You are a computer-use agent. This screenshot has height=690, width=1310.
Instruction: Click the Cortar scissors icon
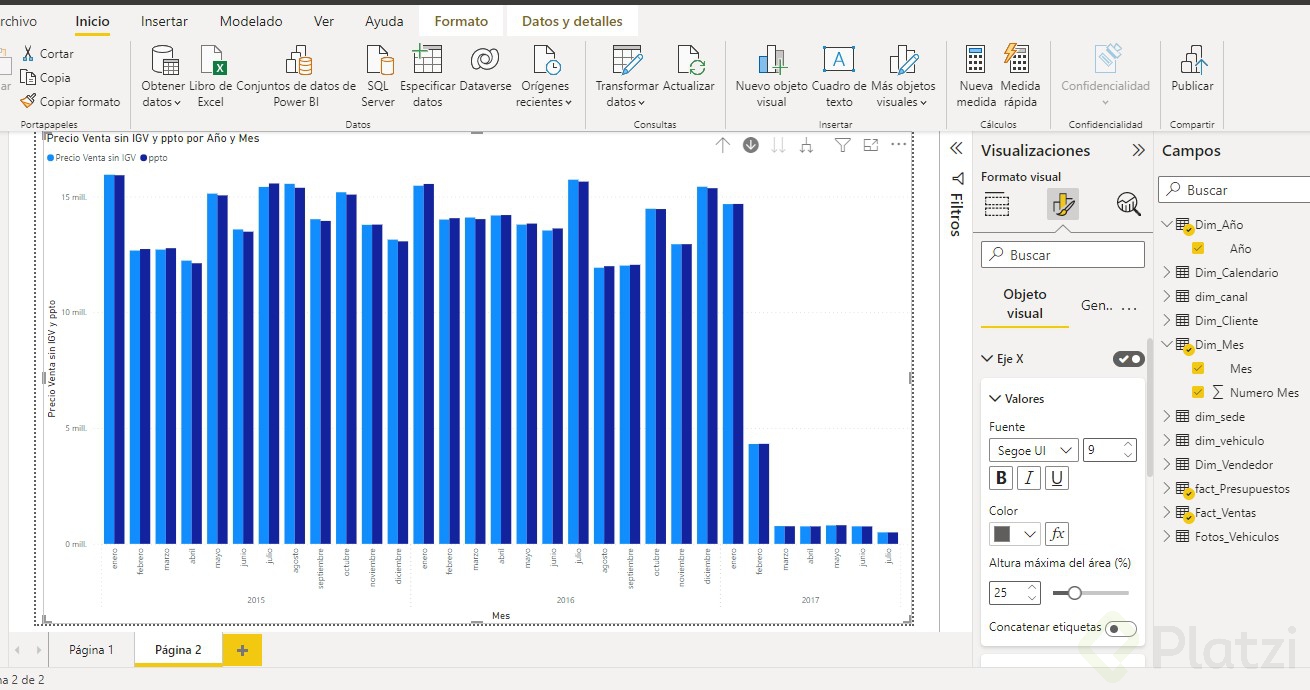coord(27,53)
